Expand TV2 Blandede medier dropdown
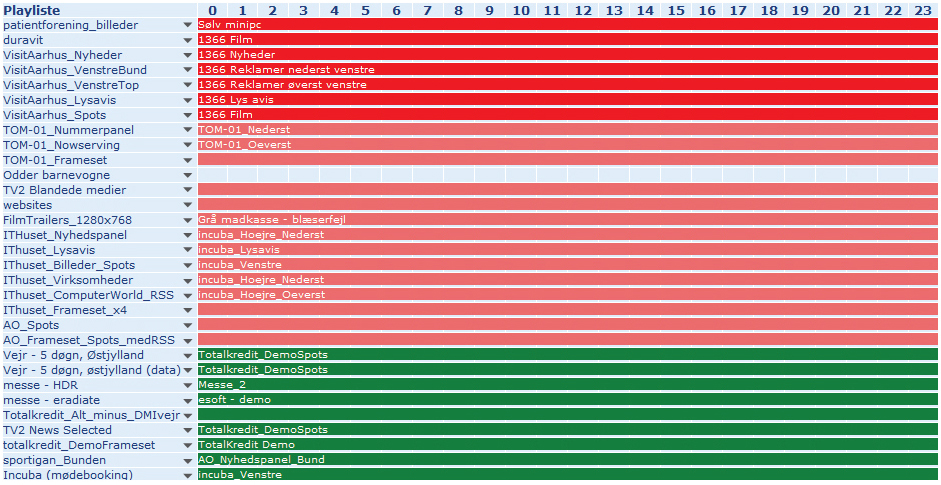The height and width of the screenshot is (485, 941). 188,190
